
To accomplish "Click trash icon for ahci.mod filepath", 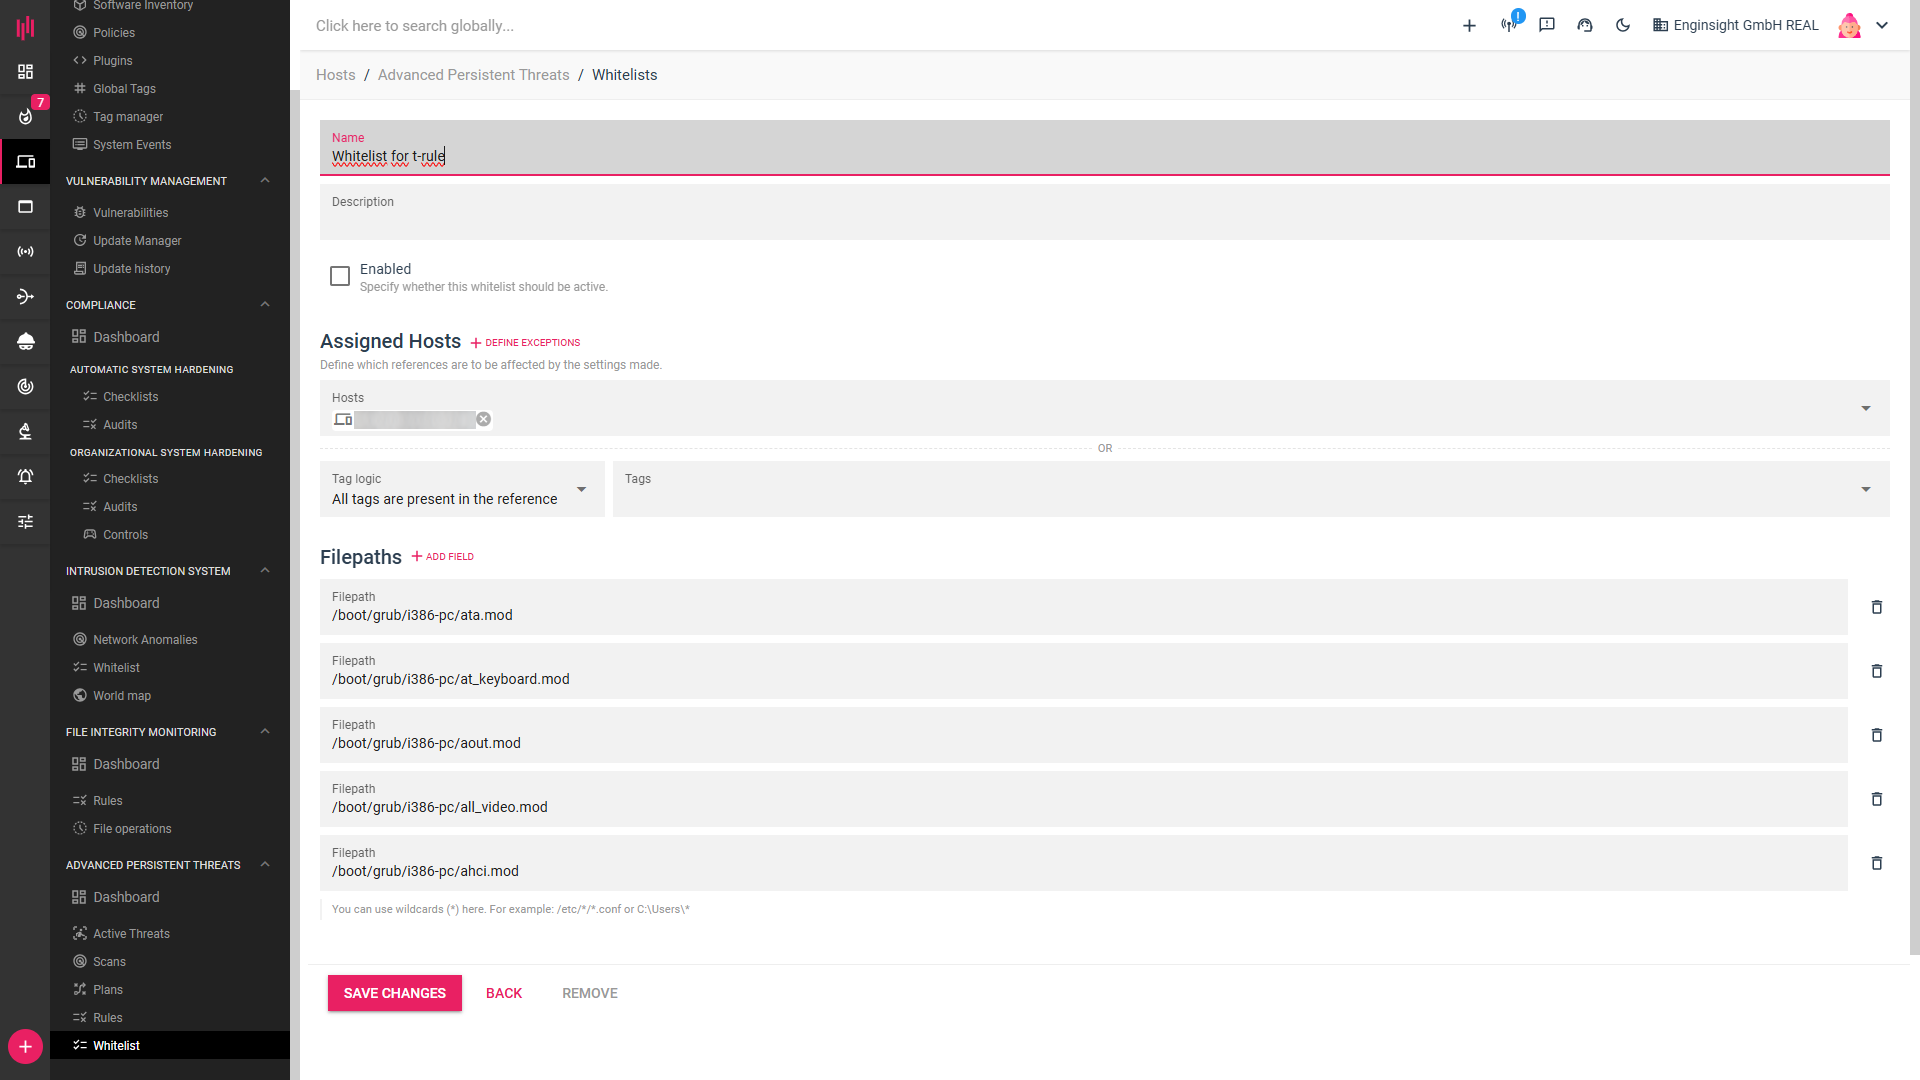I will click(x=1876, y=863).
